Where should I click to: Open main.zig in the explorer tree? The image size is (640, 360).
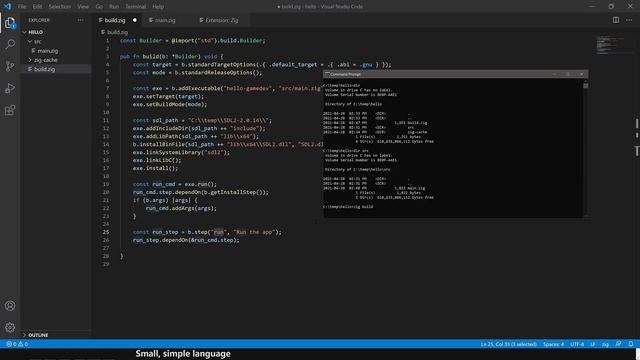[x=47, y=51]
